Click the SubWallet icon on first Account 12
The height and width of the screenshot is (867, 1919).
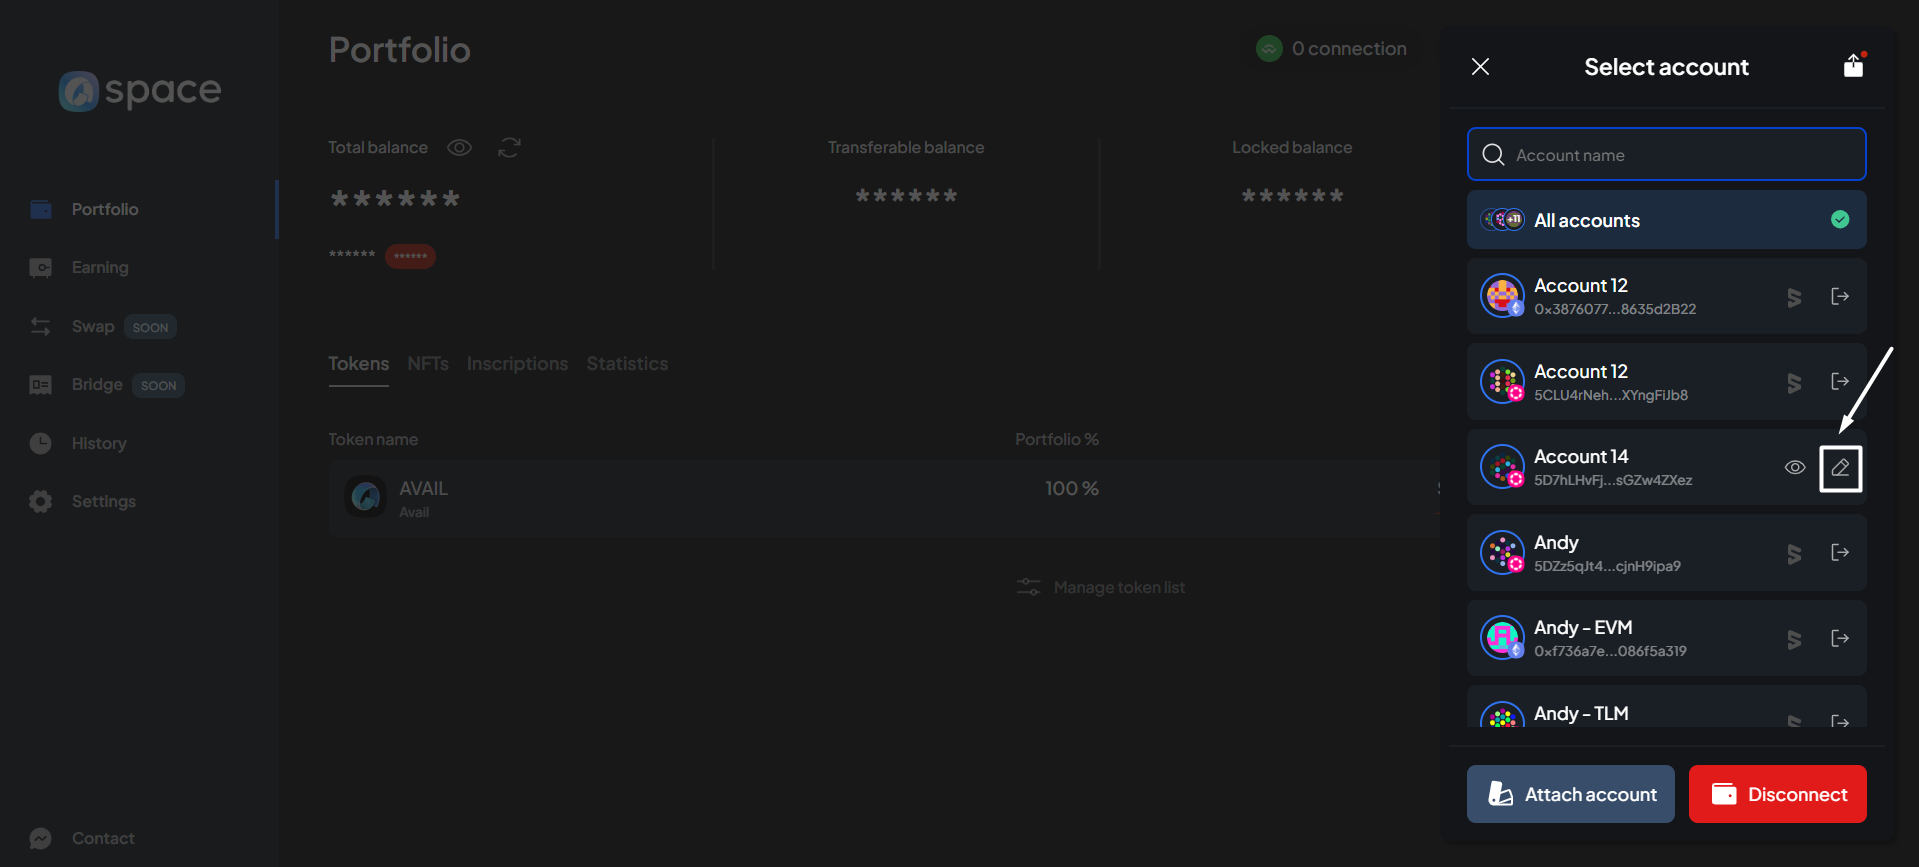click(1794, 297)
